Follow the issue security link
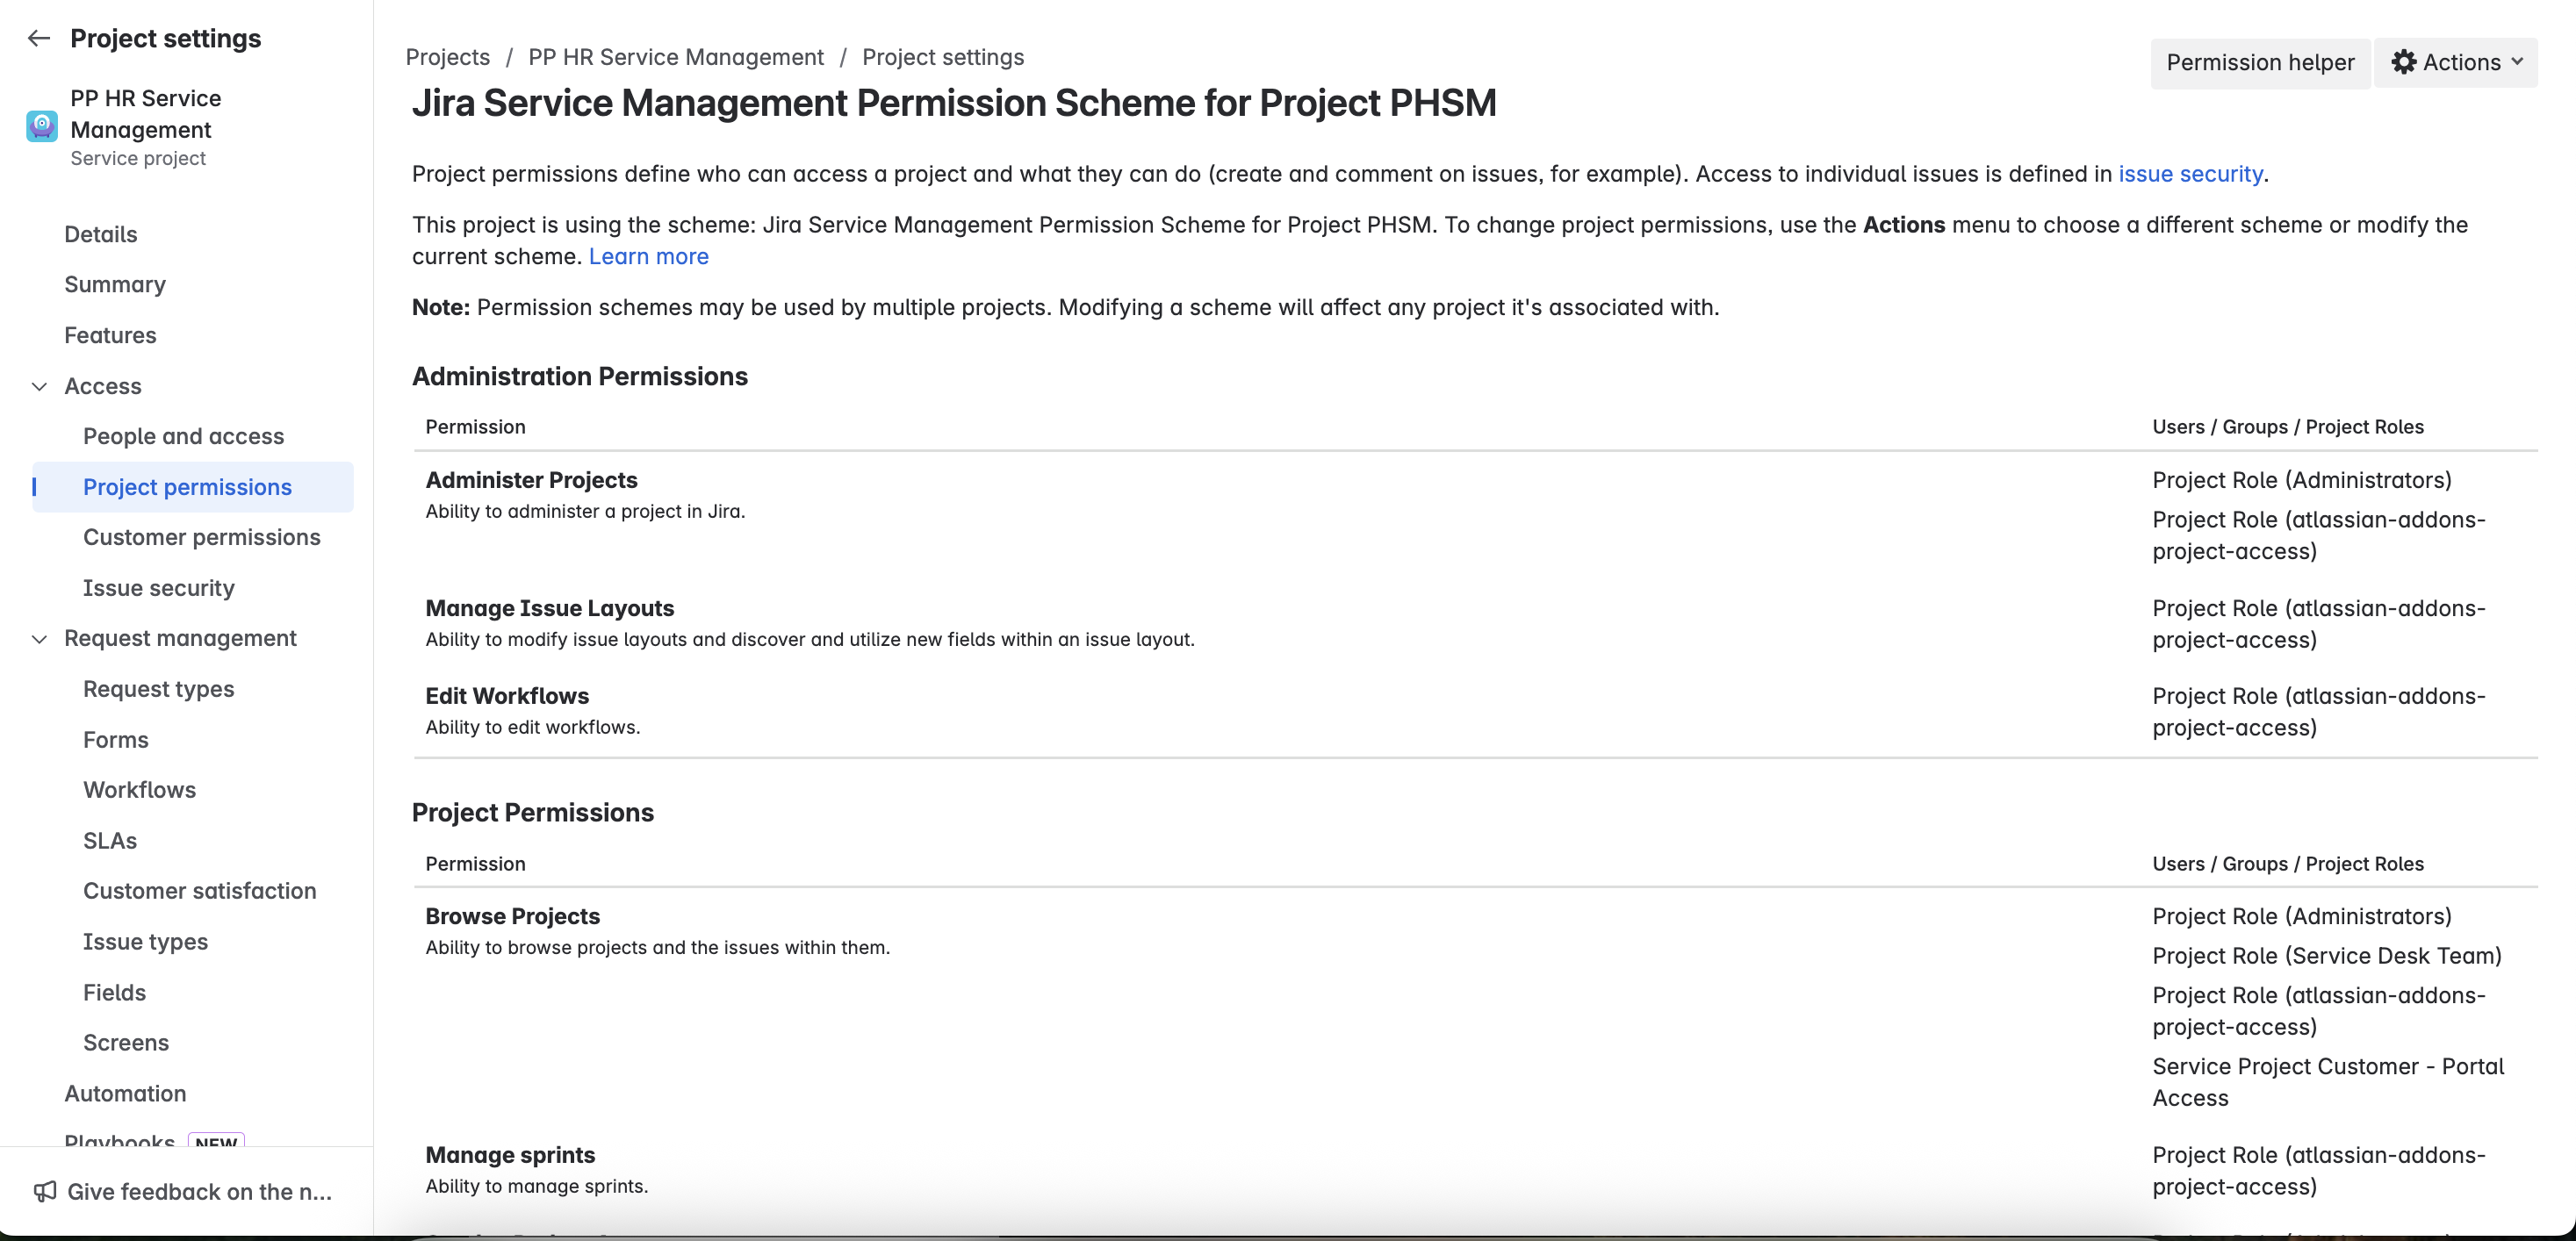 click(2190, 173)
